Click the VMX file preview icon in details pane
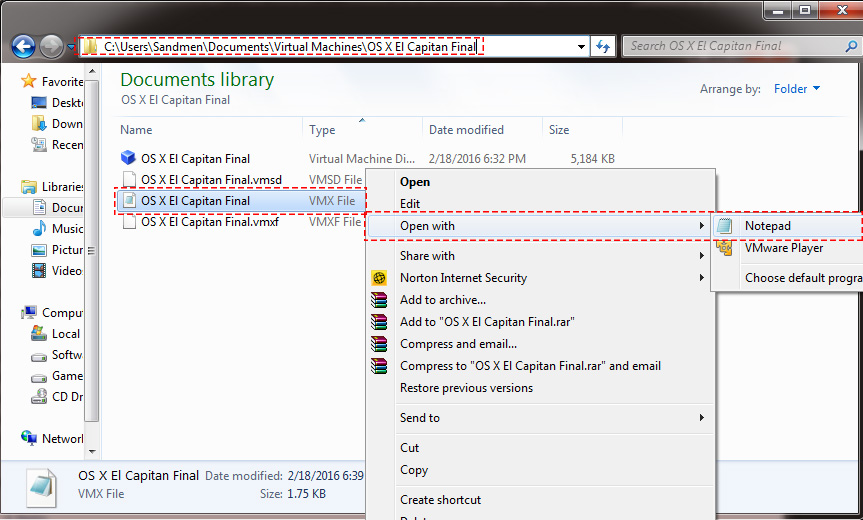Viewport: 863px width, 520px height. point(42,488)
